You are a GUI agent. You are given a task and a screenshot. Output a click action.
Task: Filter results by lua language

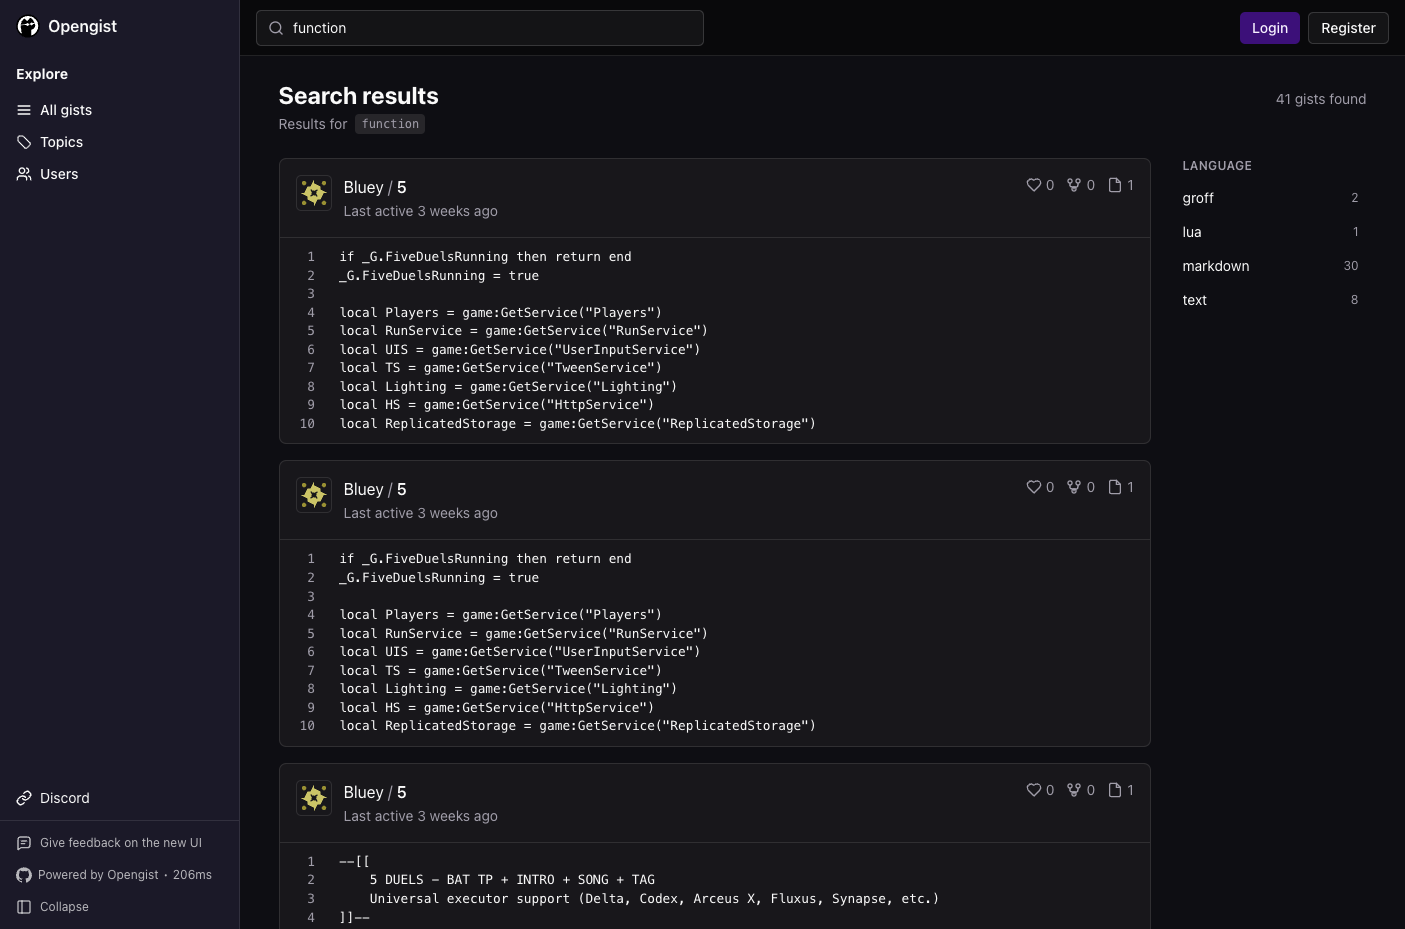coord(1270,232)
